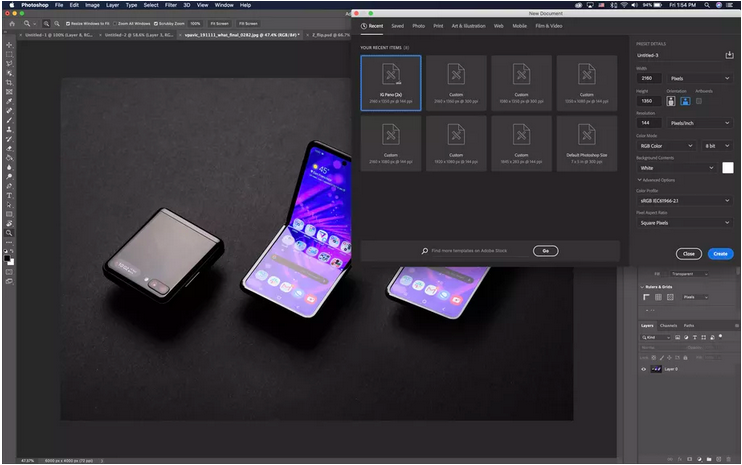Select the Clone Stamp tool

point(9,130)
